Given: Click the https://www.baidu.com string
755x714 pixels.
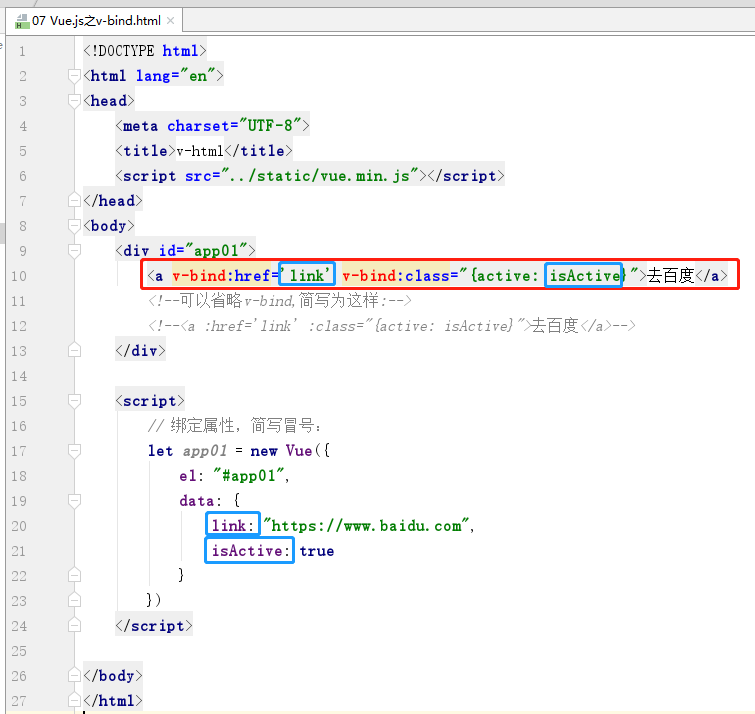Looking at the screenshot, I should click(366, 526).
